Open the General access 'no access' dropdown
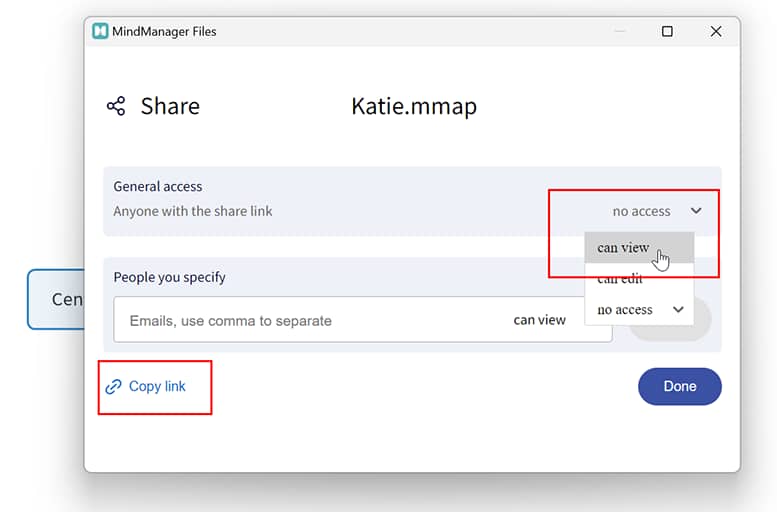777x512 pixels. (x=657, y=212)
